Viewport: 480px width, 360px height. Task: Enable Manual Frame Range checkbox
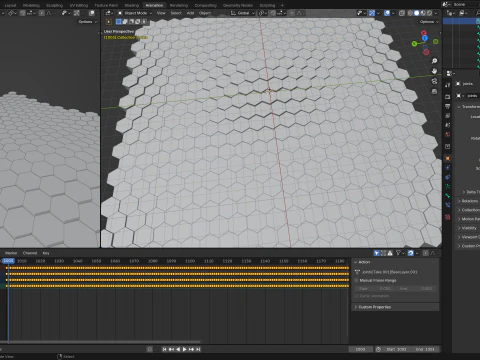click(x=356, y=280)
